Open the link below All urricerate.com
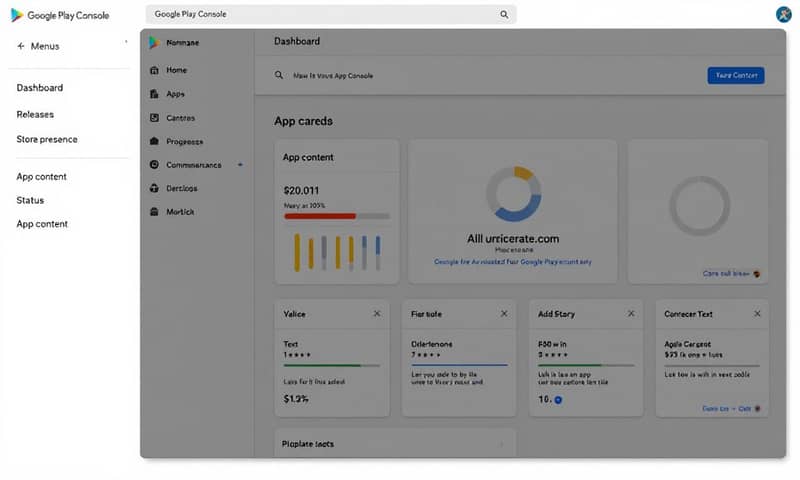The width and height of the screenshot is (800, 480). 513,262
